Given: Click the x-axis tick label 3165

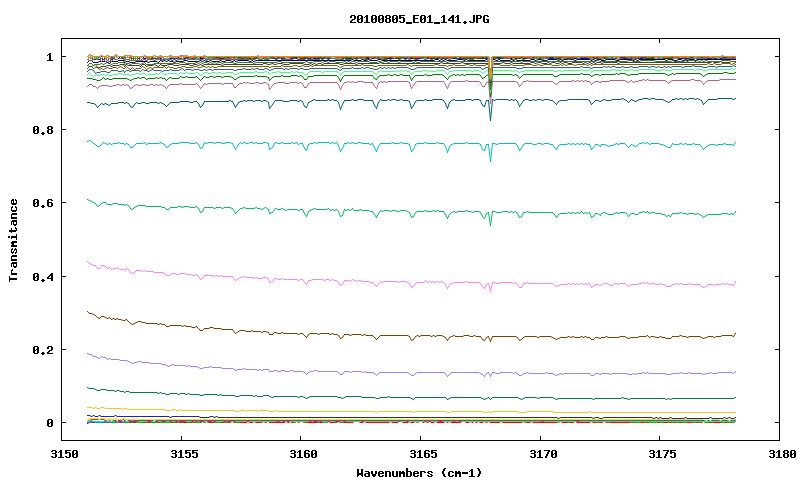Looking at the screenshot, I should 422,454.
